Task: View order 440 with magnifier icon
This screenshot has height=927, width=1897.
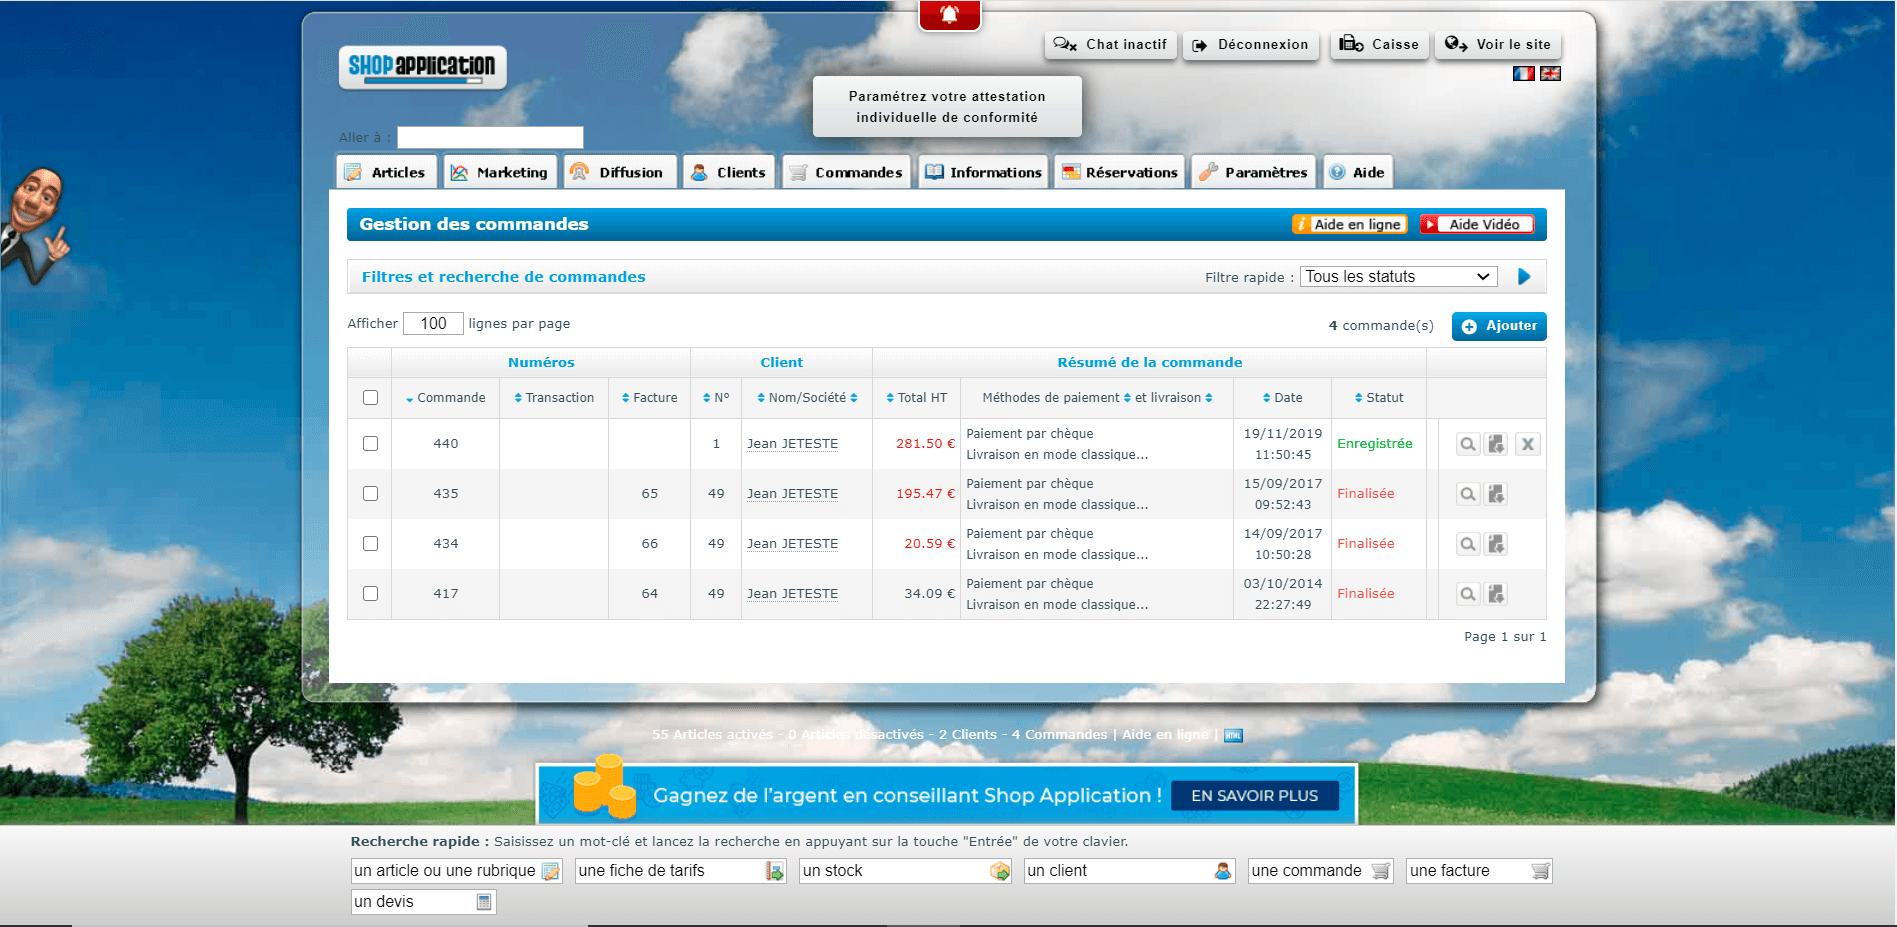Action: [x=1467, y=444]
